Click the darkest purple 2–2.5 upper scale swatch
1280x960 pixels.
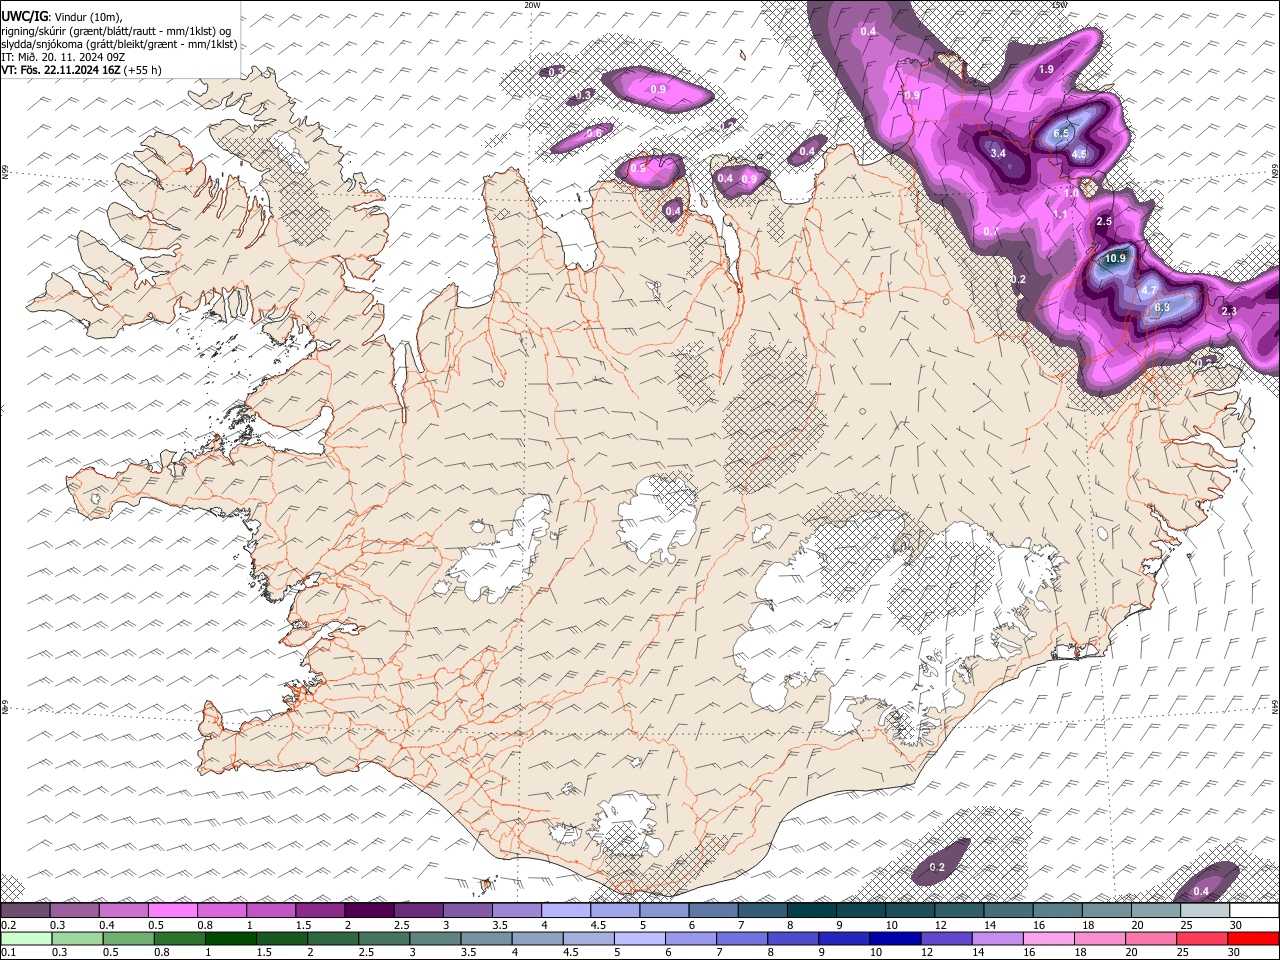pyautogui.click(x=369, y=911)
